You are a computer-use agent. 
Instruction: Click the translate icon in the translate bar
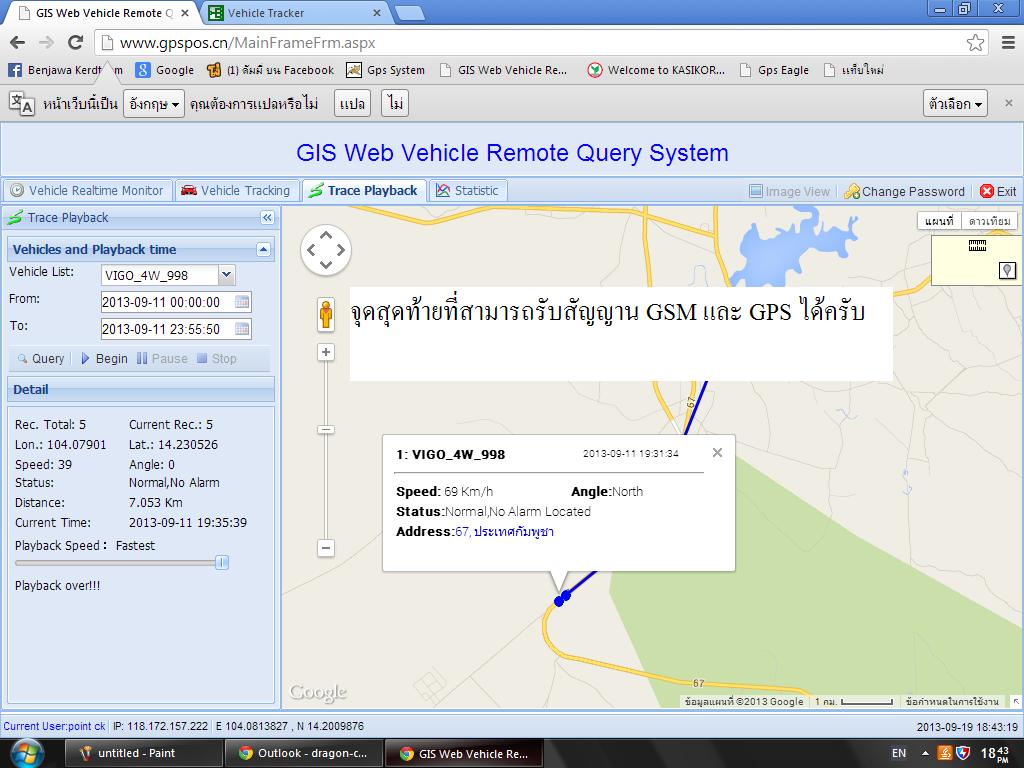click(x=22, y=103)
